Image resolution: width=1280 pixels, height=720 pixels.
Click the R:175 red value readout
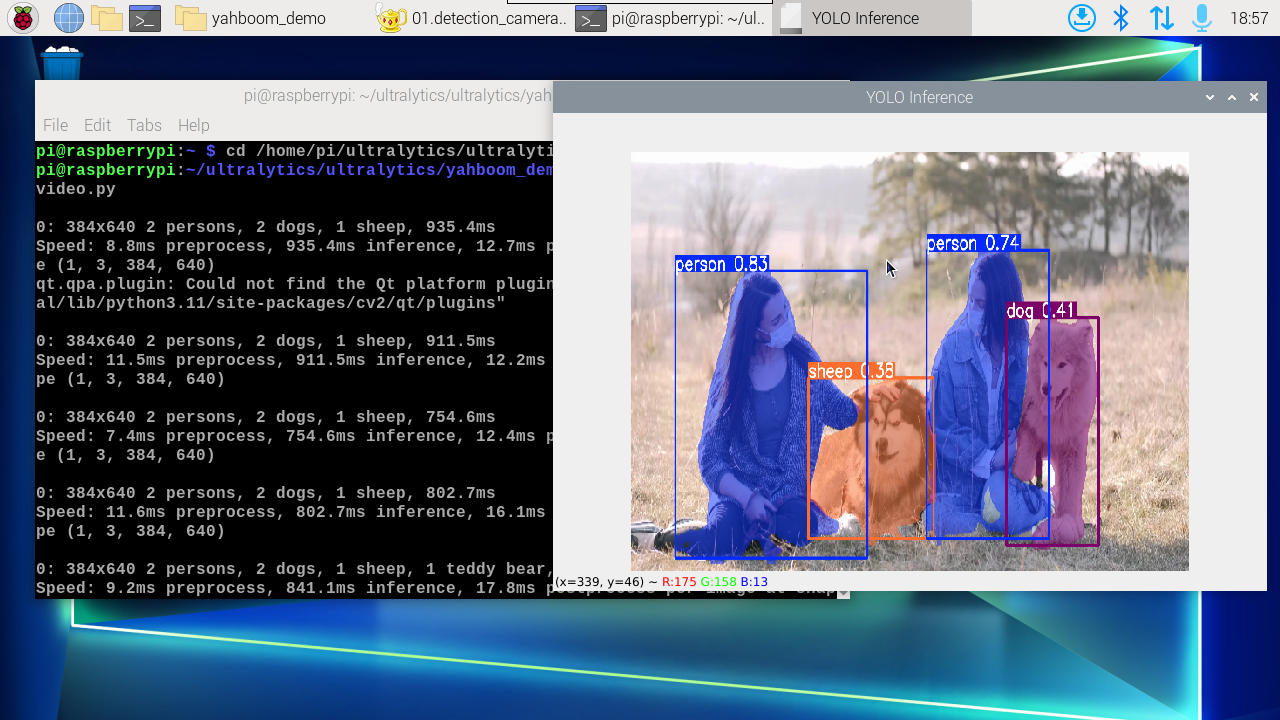[x=679, y=581]
